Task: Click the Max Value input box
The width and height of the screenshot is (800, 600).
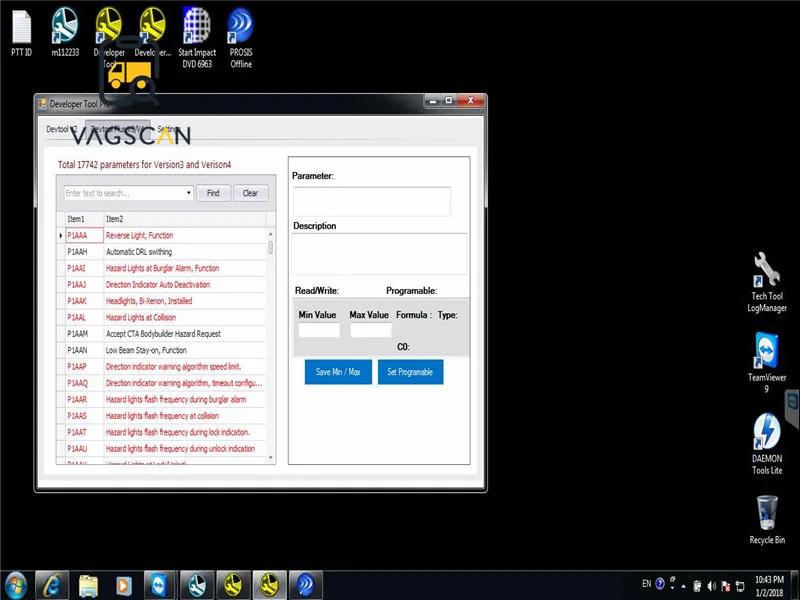Action: tap(371, 330)
